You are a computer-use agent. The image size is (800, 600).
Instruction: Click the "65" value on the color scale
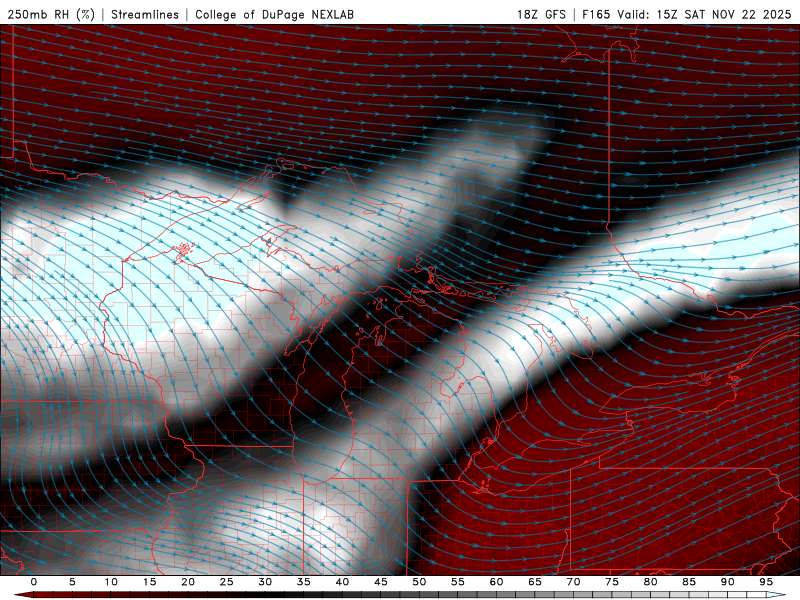coord(535,582)
